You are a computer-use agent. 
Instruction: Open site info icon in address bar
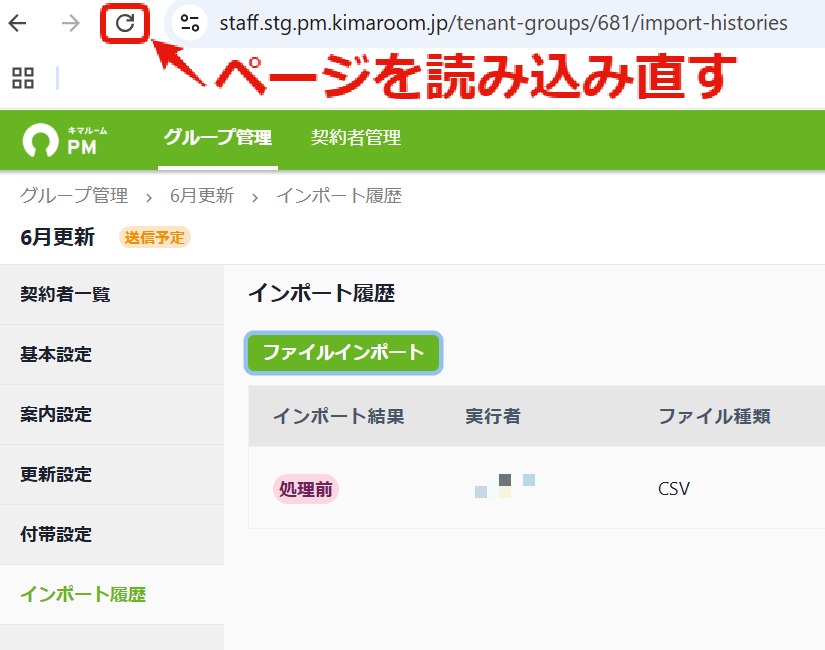coord(189,23)
